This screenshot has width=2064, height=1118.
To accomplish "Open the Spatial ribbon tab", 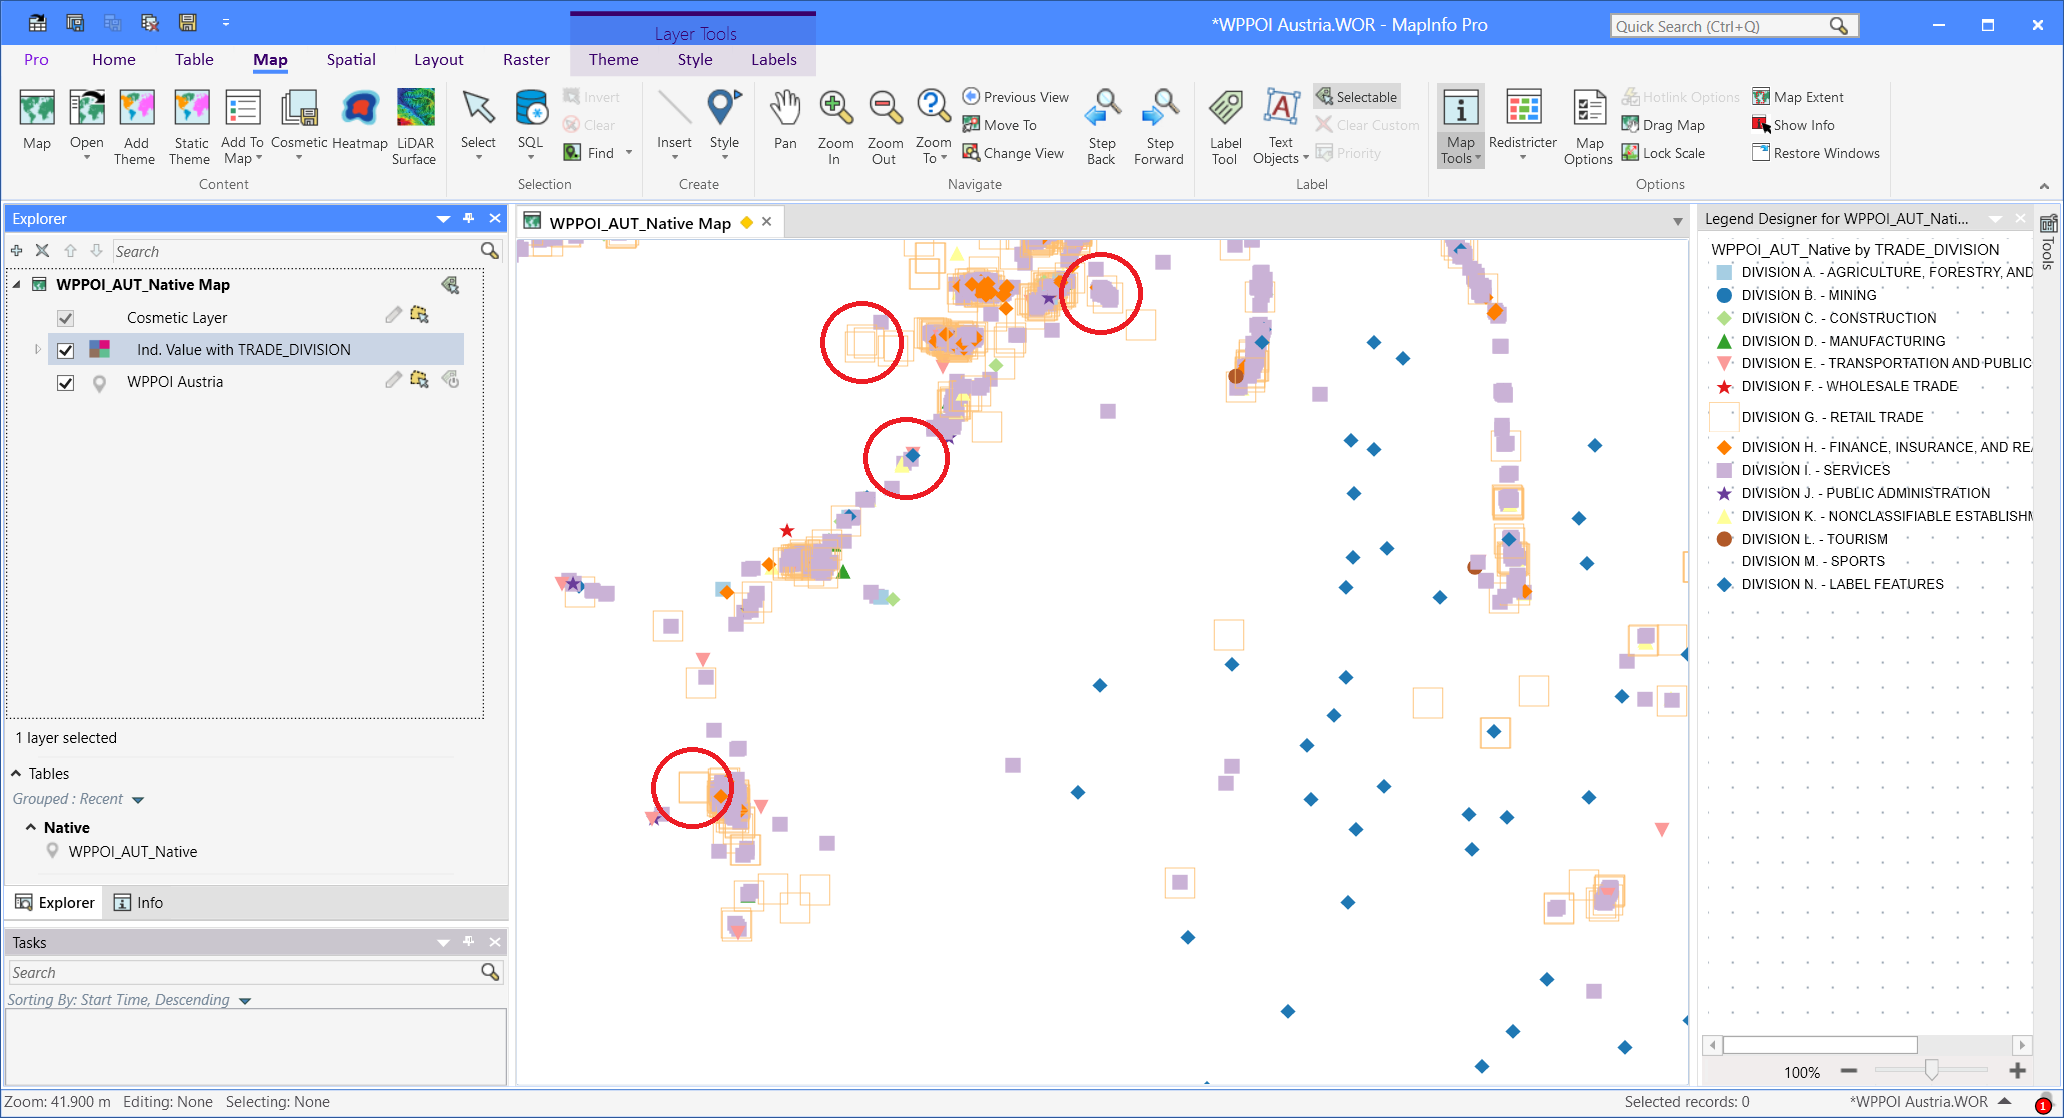I will pyautogui.click(x=351, y=60).
